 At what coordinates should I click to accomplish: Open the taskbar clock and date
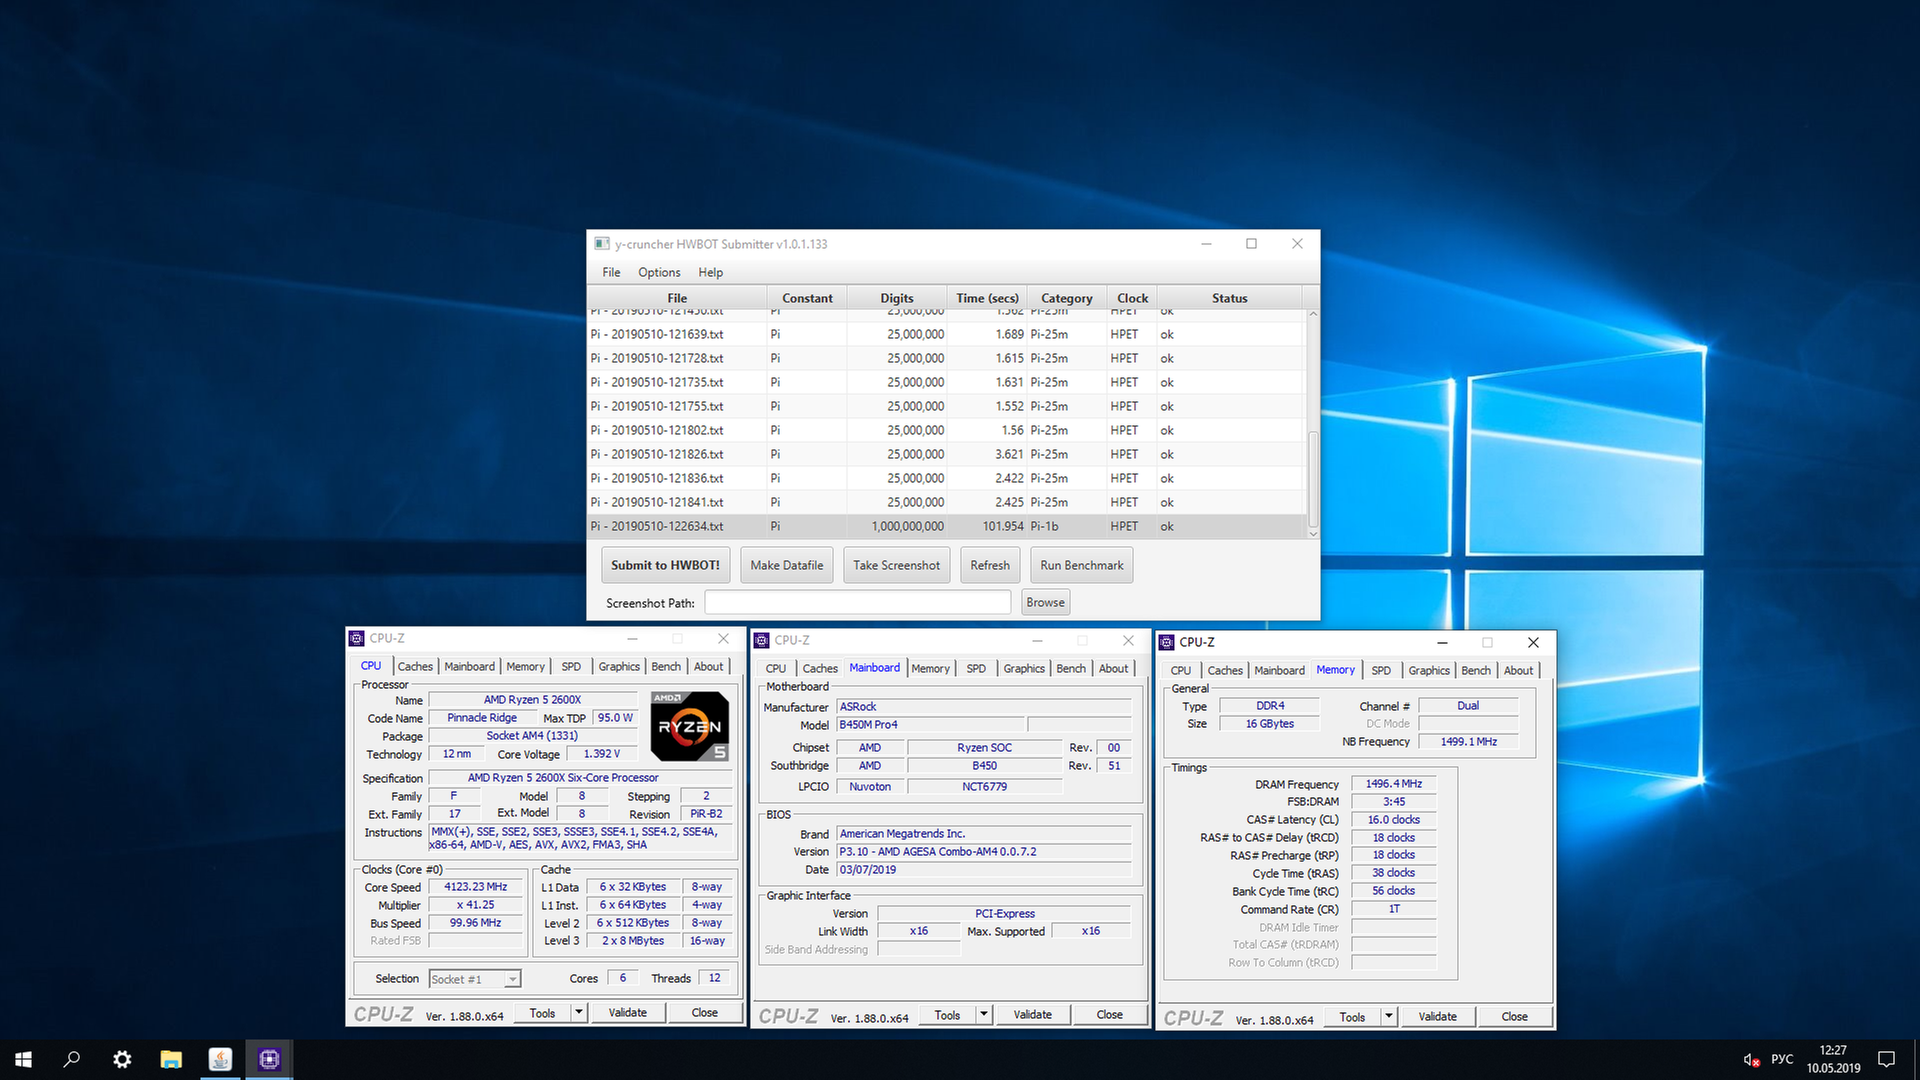pyautogui.click(x=1833, y=1059)
